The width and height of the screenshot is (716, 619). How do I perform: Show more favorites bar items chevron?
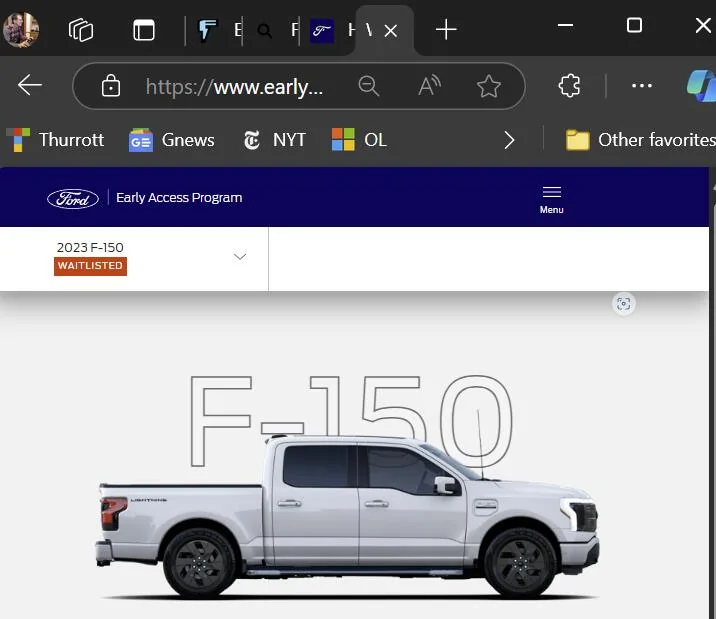click(510, 140)
